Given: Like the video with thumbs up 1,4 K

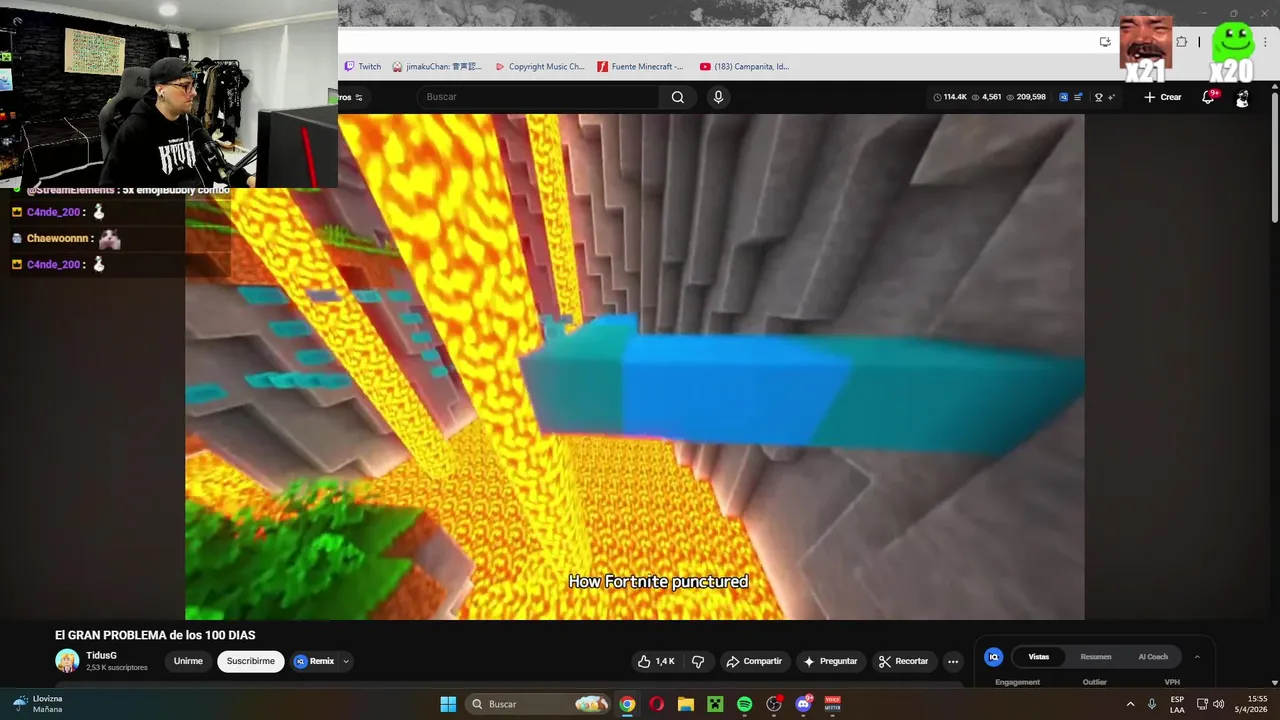Looking at the screenshot, I should 656,661.
